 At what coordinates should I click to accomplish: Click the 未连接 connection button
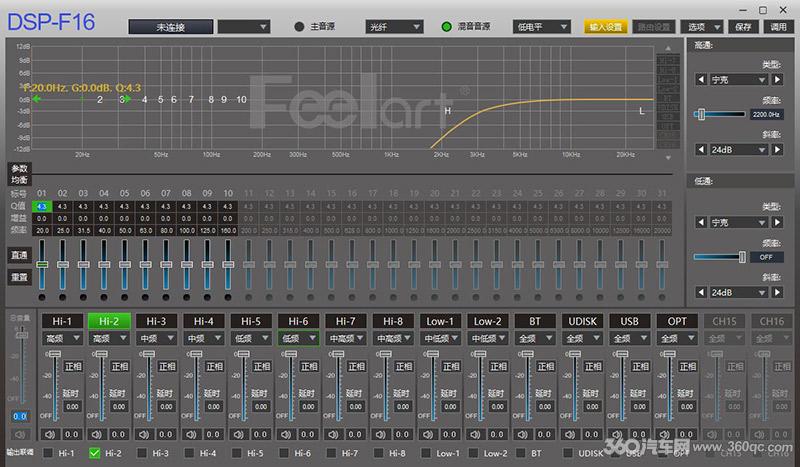170,27
